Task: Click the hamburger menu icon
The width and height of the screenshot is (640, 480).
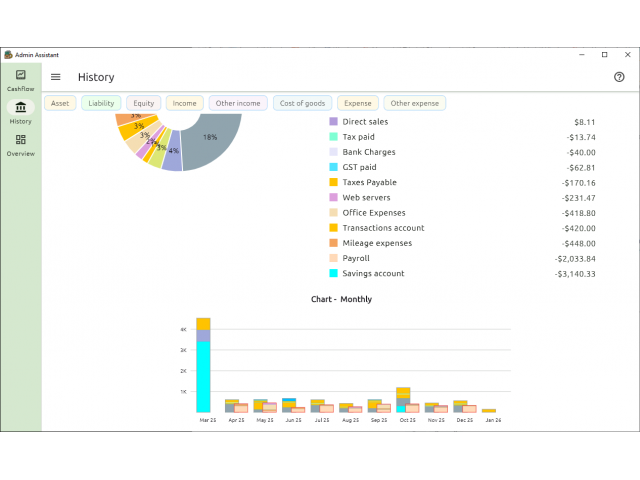Action: (x=55, y=77)
